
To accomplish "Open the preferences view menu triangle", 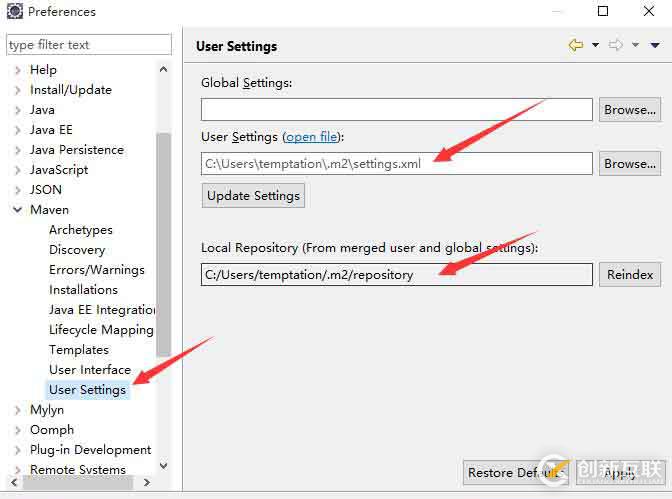I will pos(655,45).
